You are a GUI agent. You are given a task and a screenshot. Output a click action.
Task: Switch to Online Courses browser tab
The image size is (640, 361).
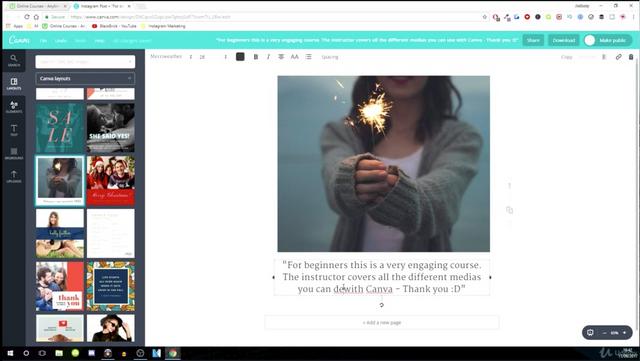click(x=38, y=6)
